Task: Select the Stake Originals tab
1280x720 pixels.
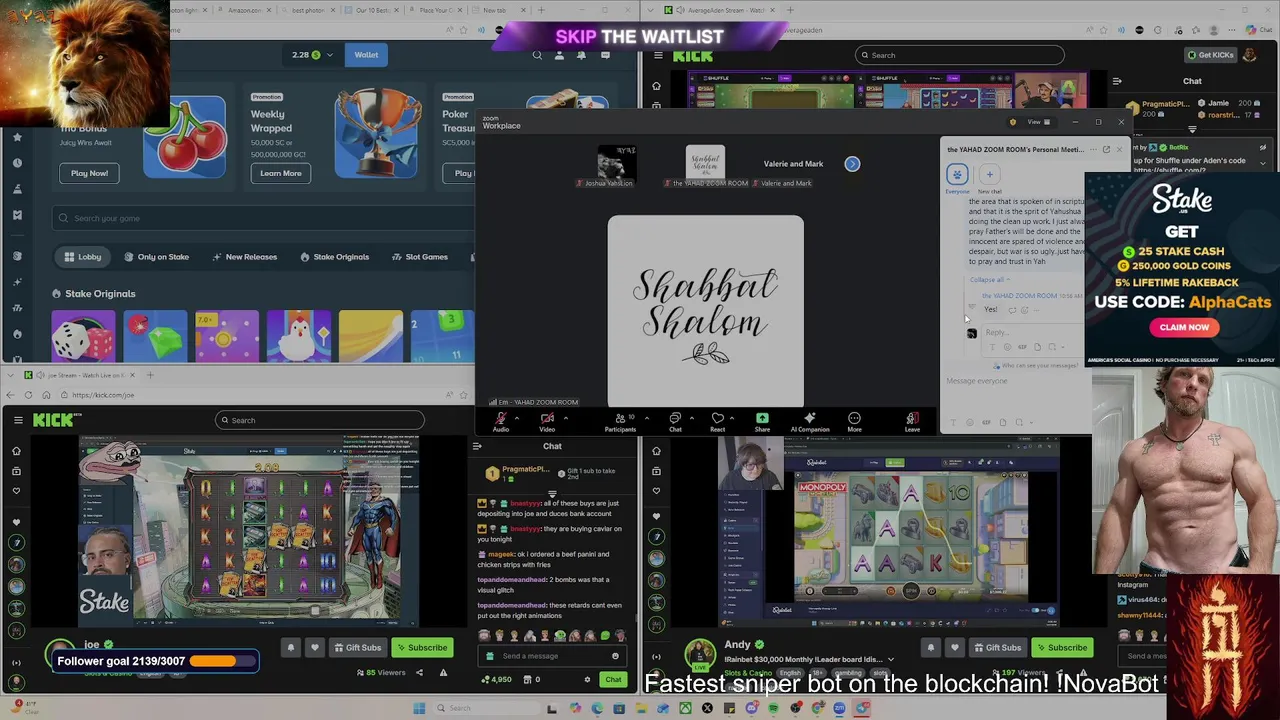Action: pos(335,257)
